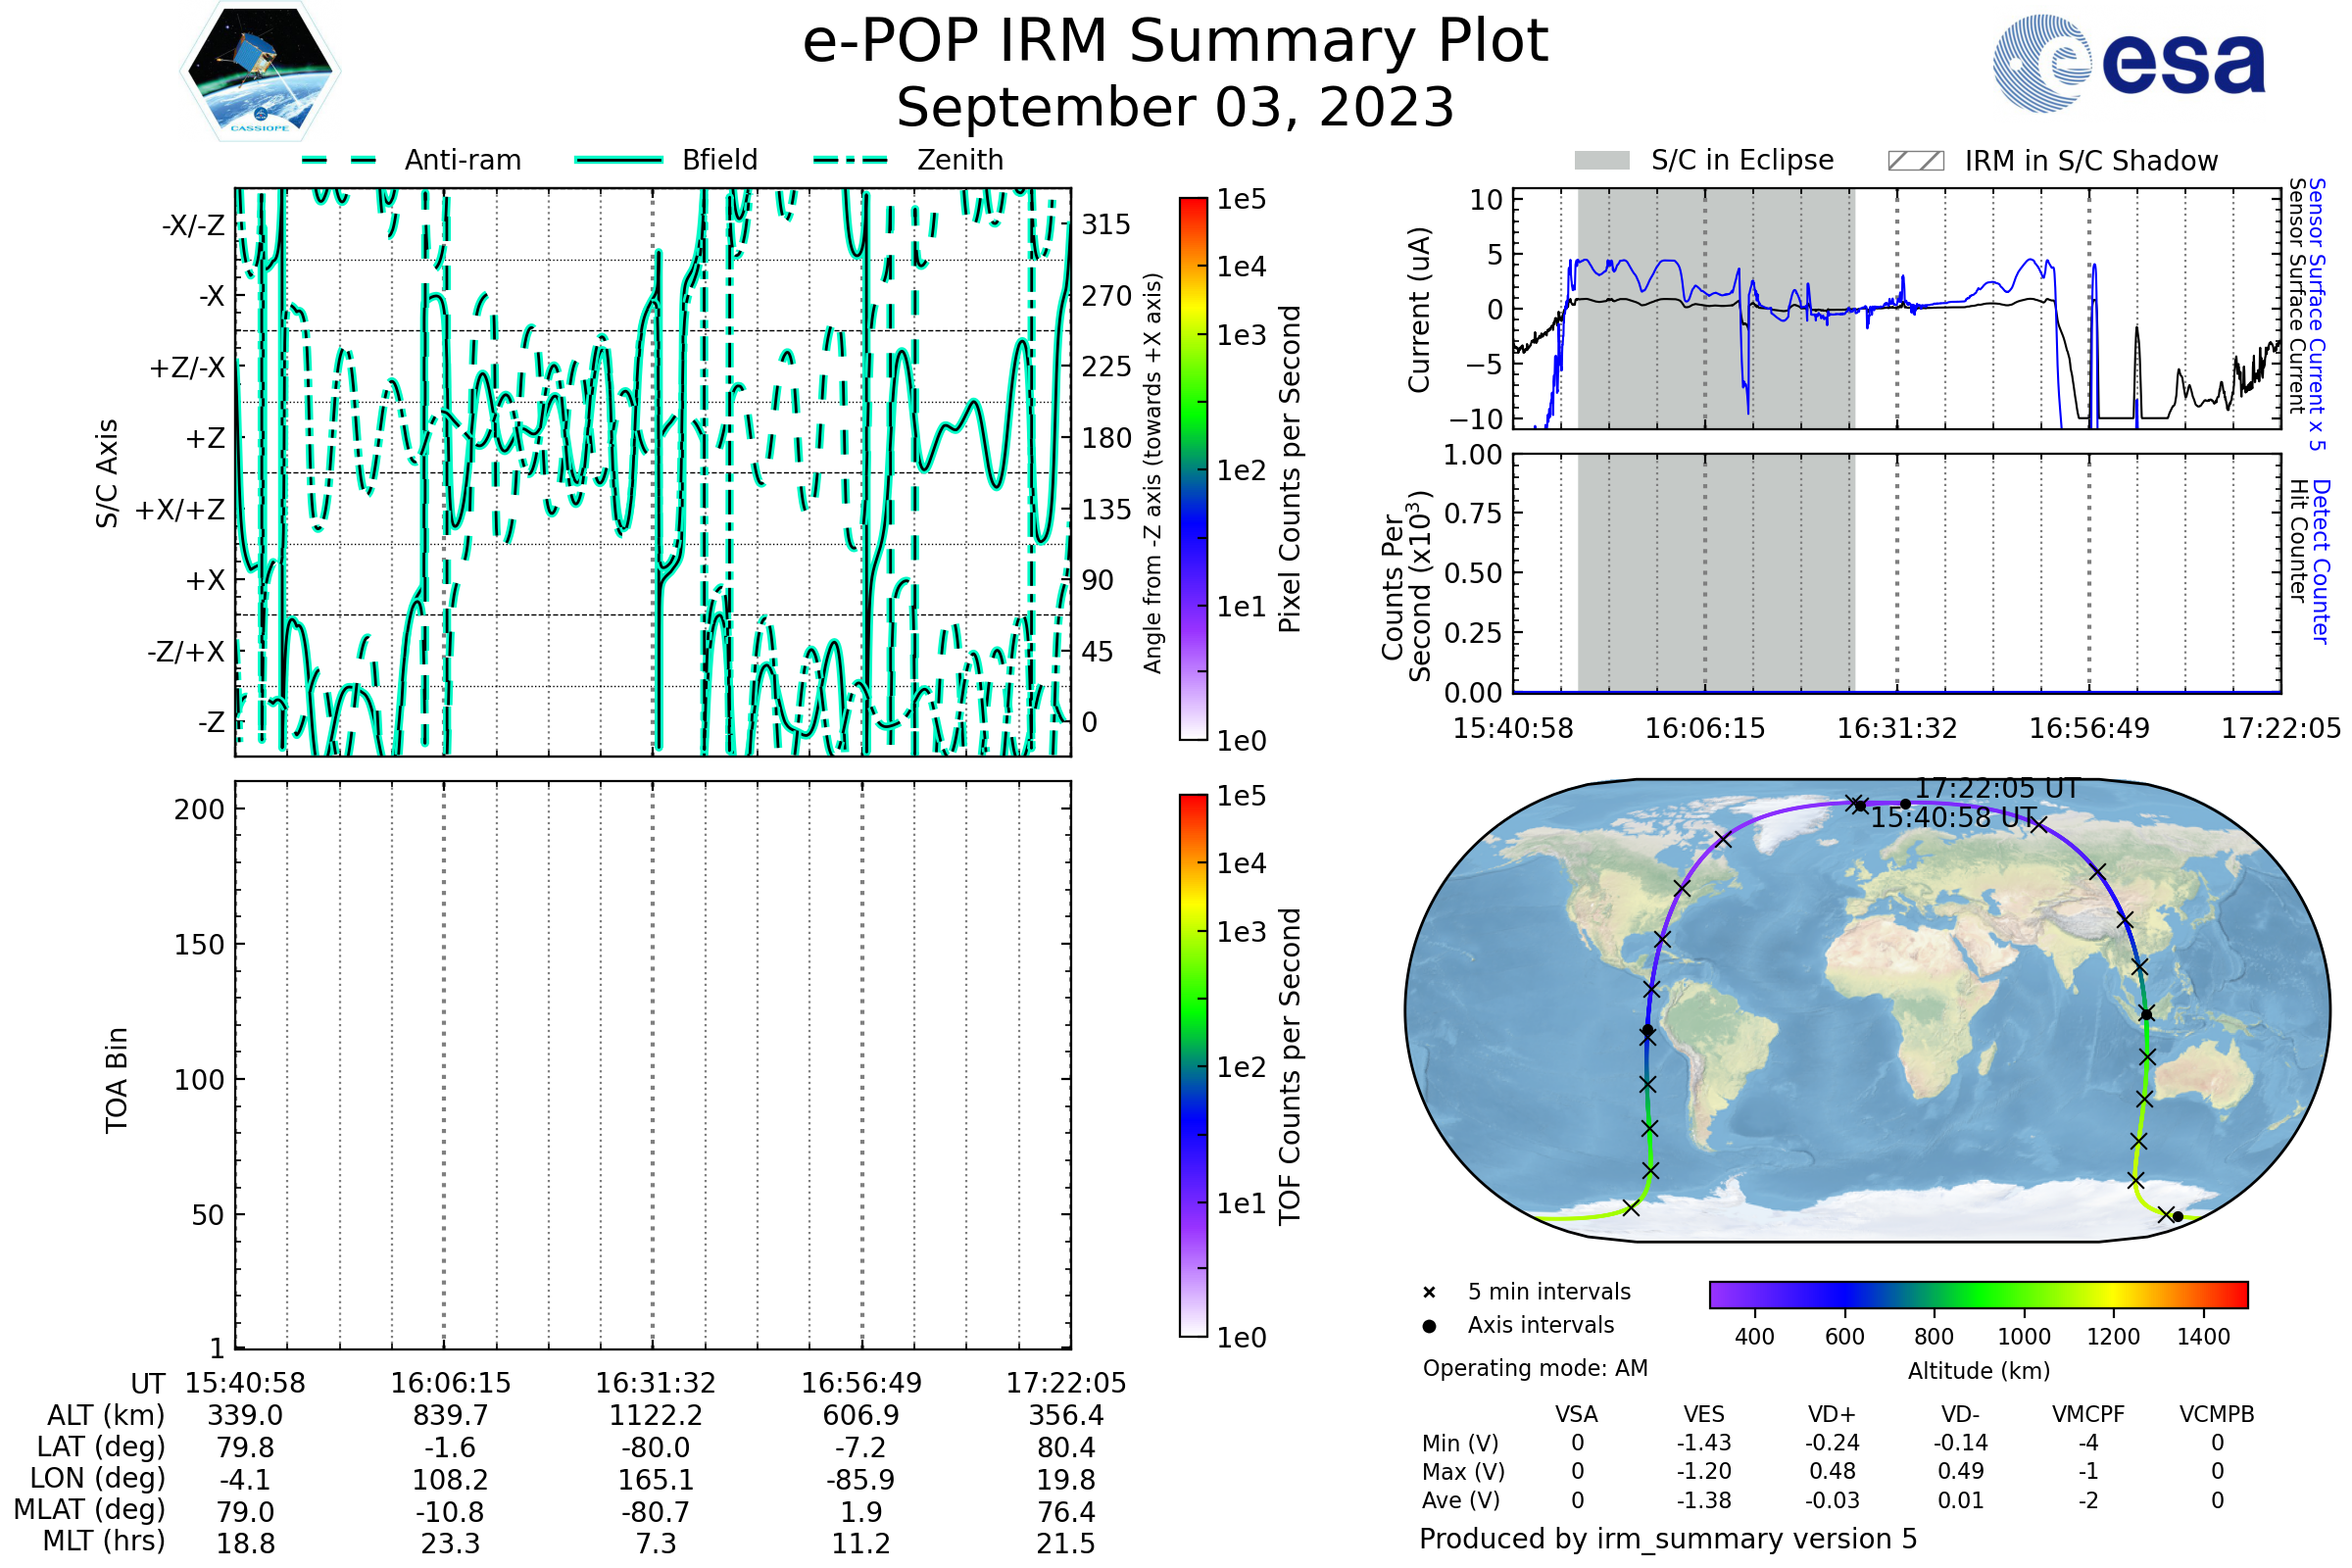Click the Pixel Counts per Second colorbar

tap(1193, 468)
